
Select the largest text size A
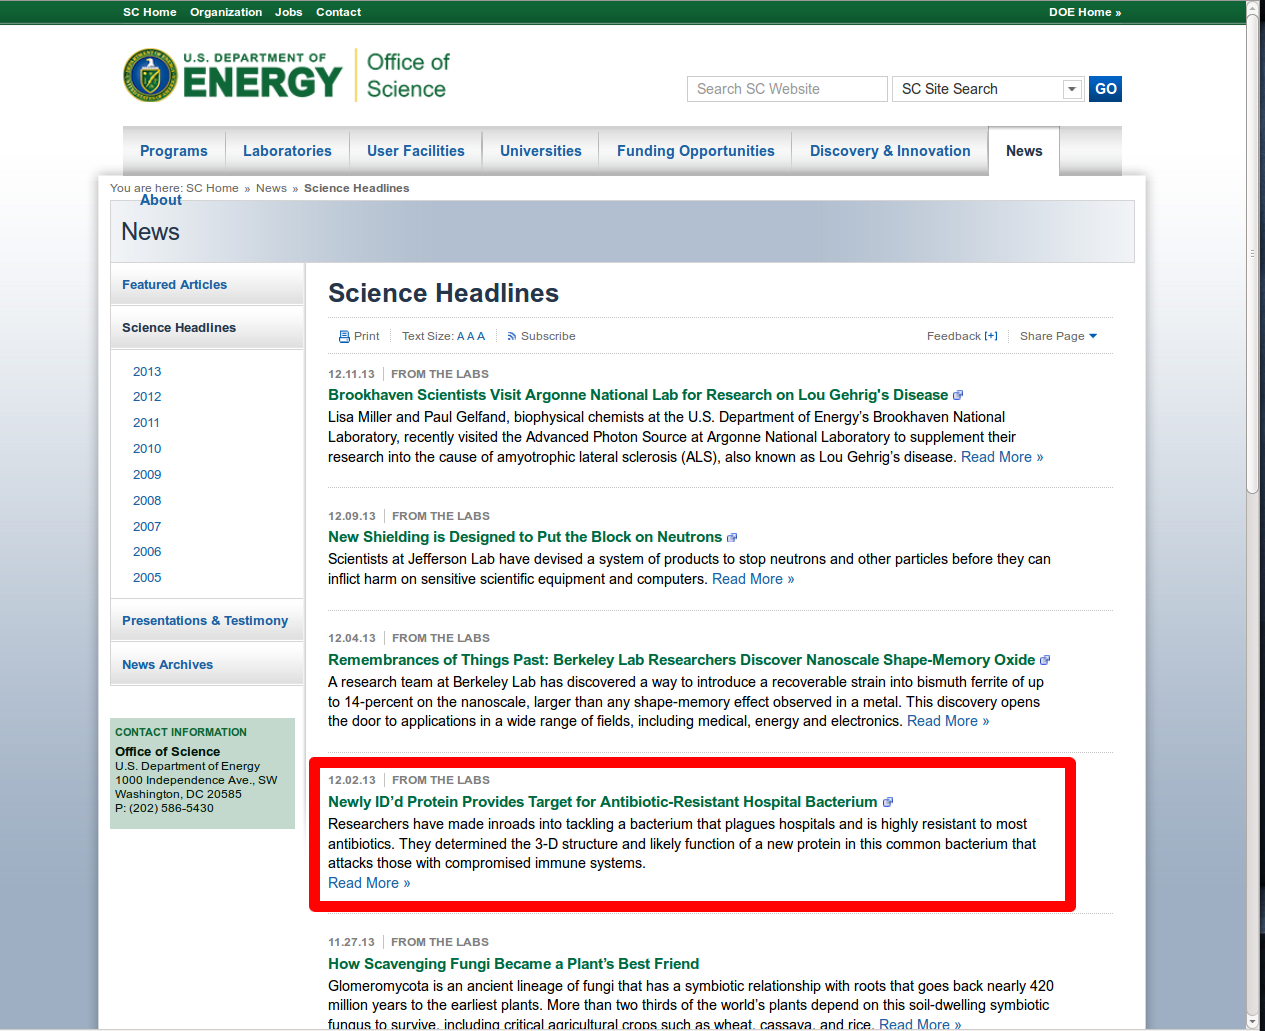(481, 337)
